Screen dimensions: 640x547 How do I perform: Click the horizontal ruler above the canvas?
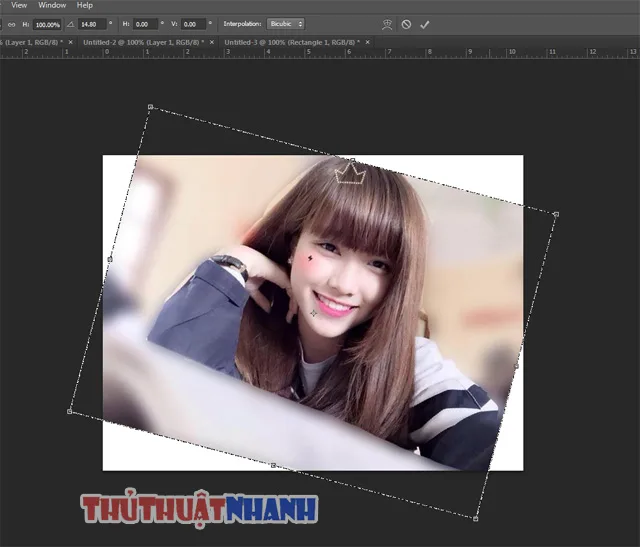click(320, 53)
